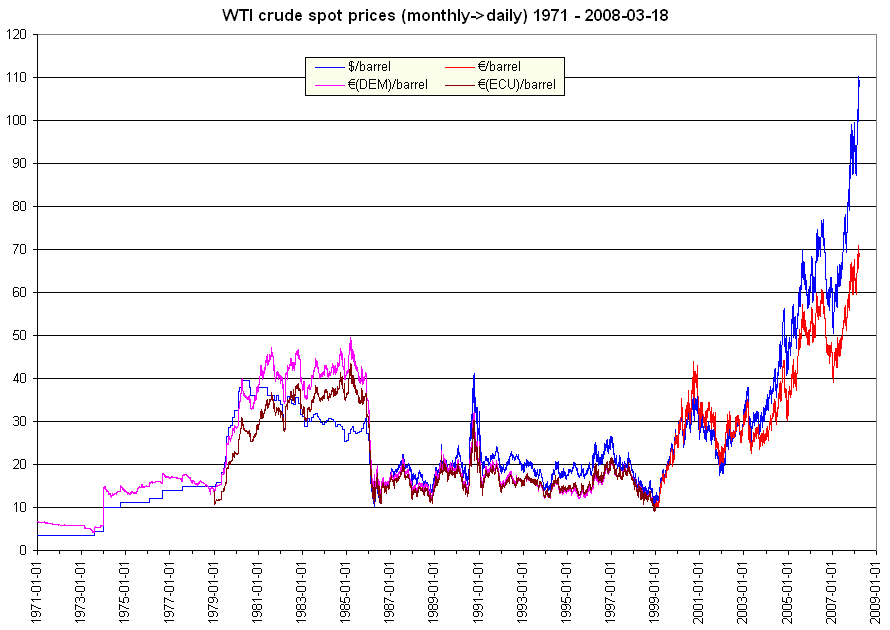Click the red line sample in the legend
The width and height of the screenshot is (890, 630).
(459, 68)
